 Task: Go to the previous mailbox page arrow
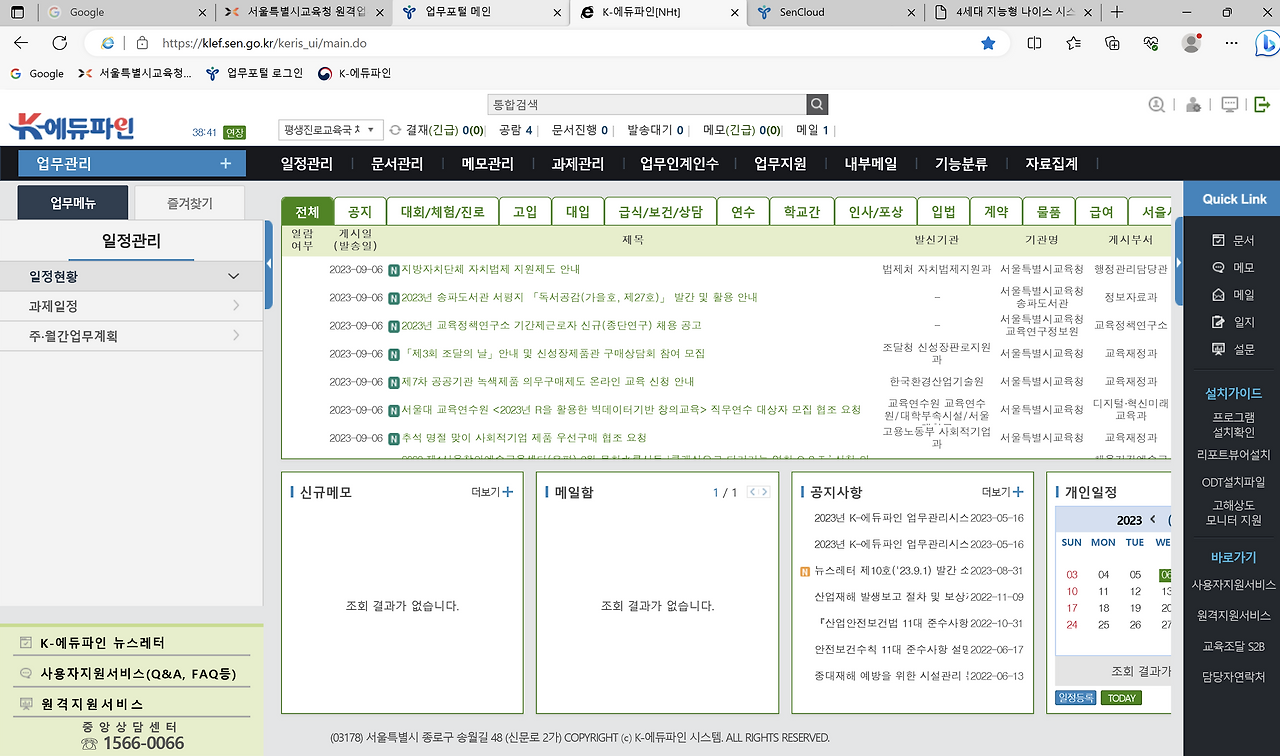coord(753,492)
